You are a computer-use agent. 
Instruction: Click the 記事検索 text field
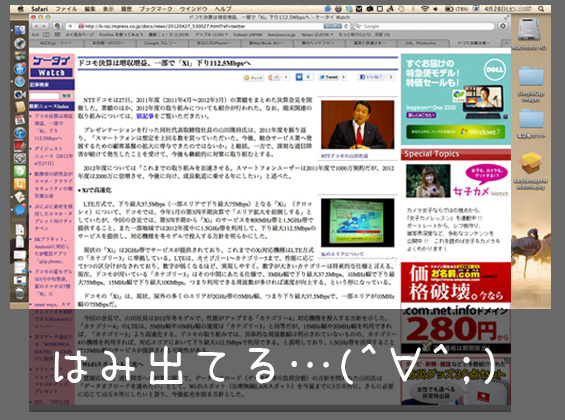44,96
